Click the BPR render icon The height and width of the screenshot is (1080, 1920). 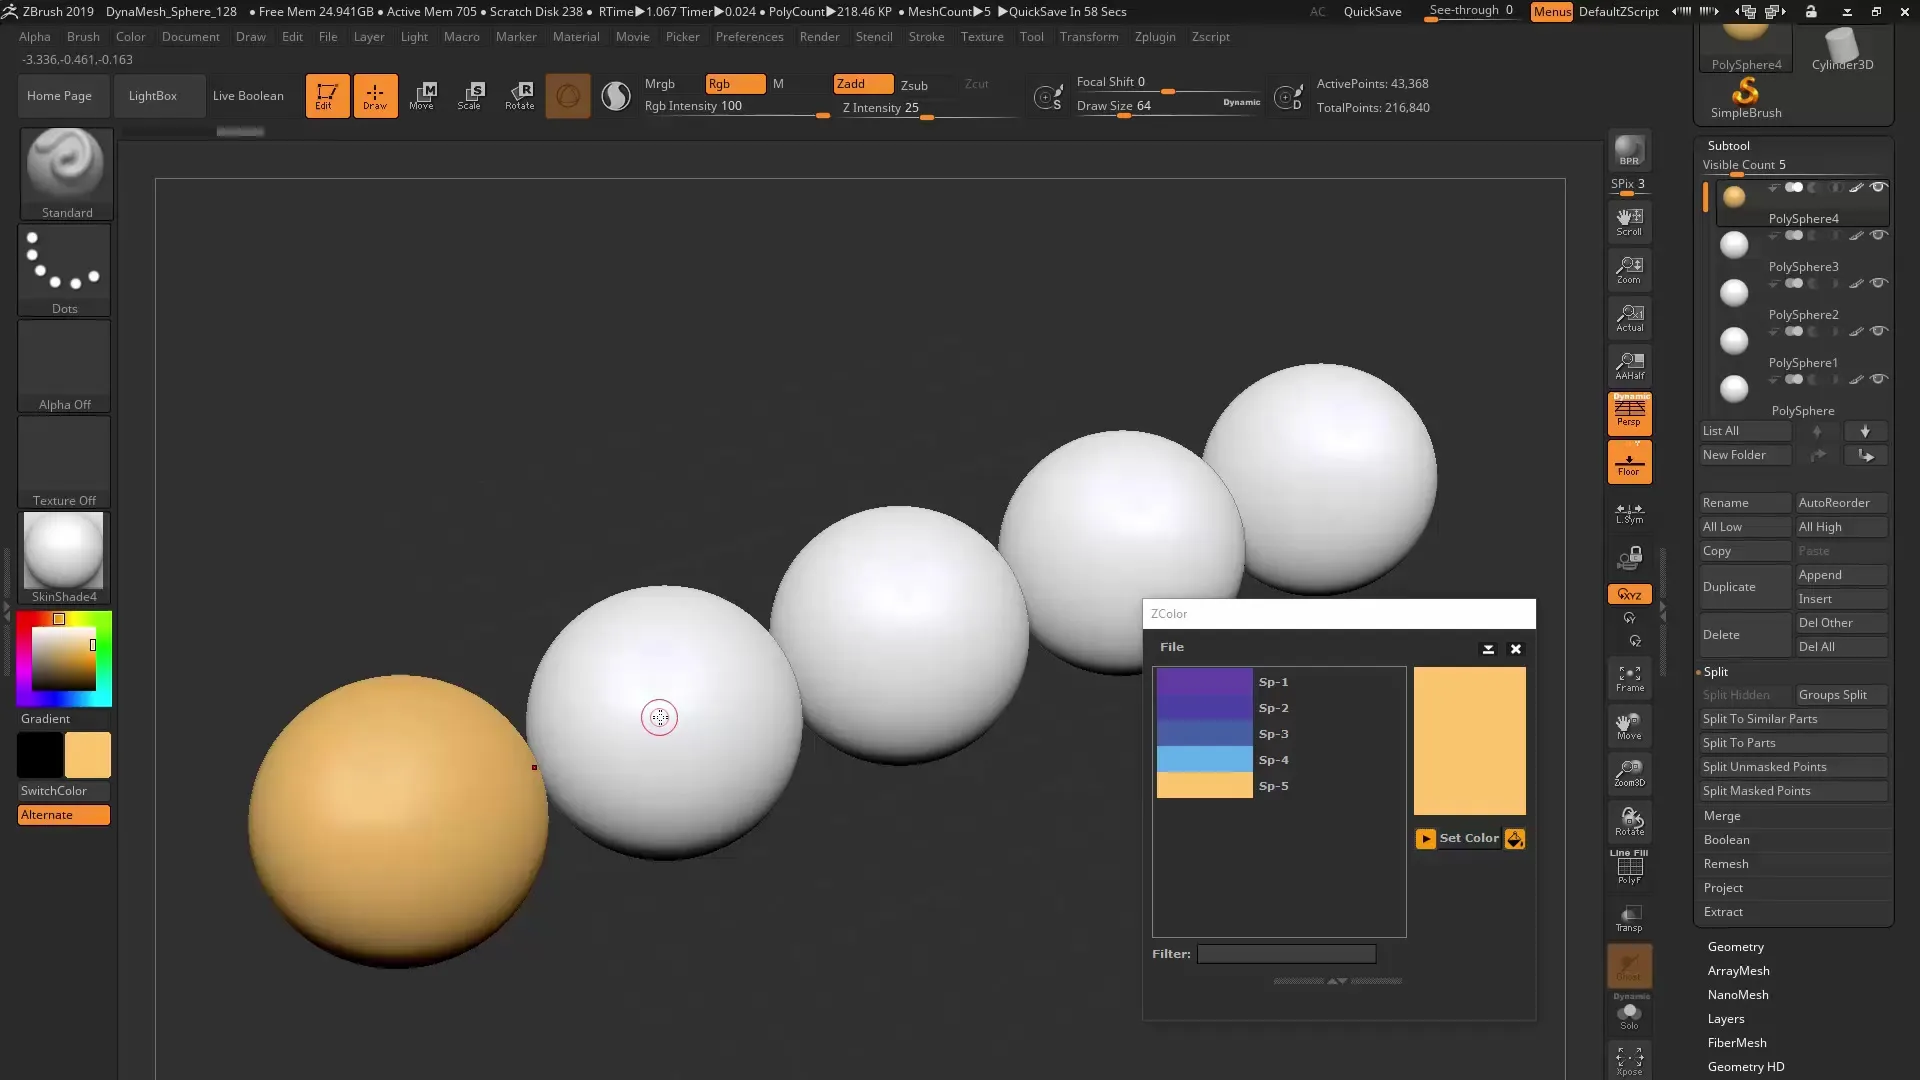coord(1629,150)
